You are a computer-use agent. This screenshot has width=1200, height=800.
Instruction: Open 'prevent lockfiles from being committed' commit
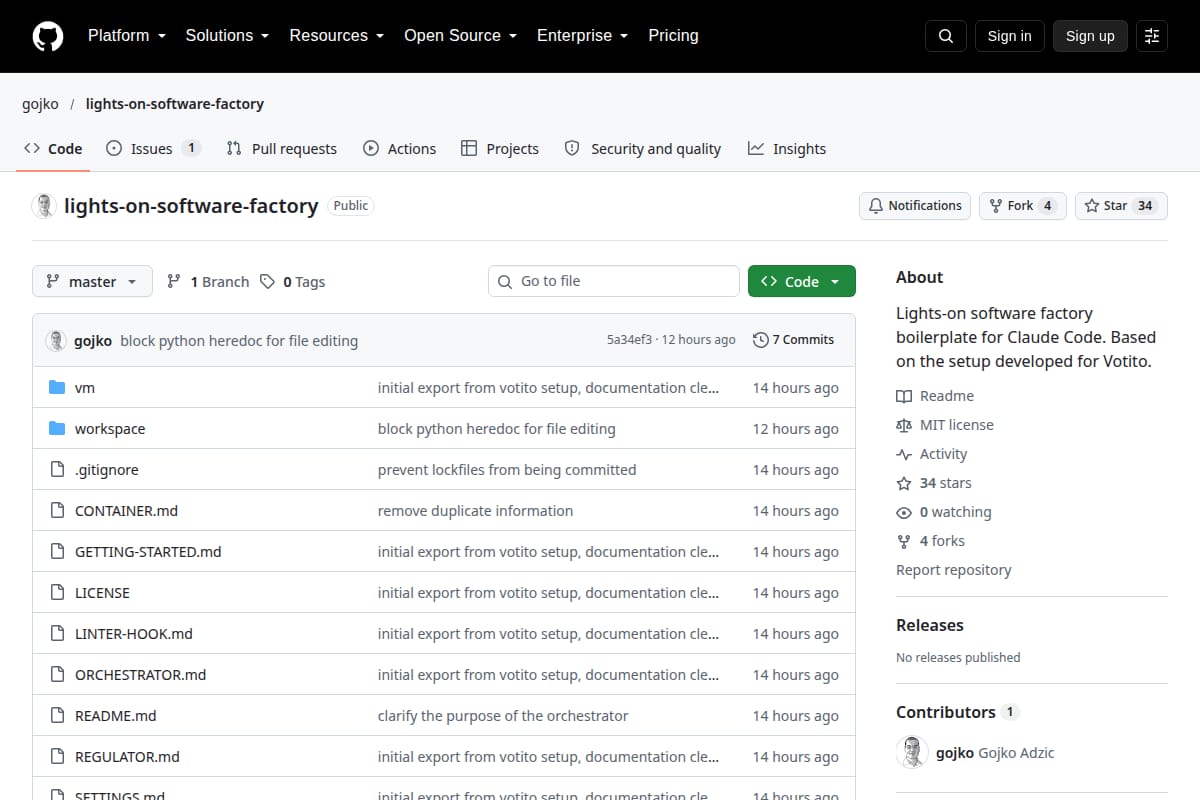[507, 470]
